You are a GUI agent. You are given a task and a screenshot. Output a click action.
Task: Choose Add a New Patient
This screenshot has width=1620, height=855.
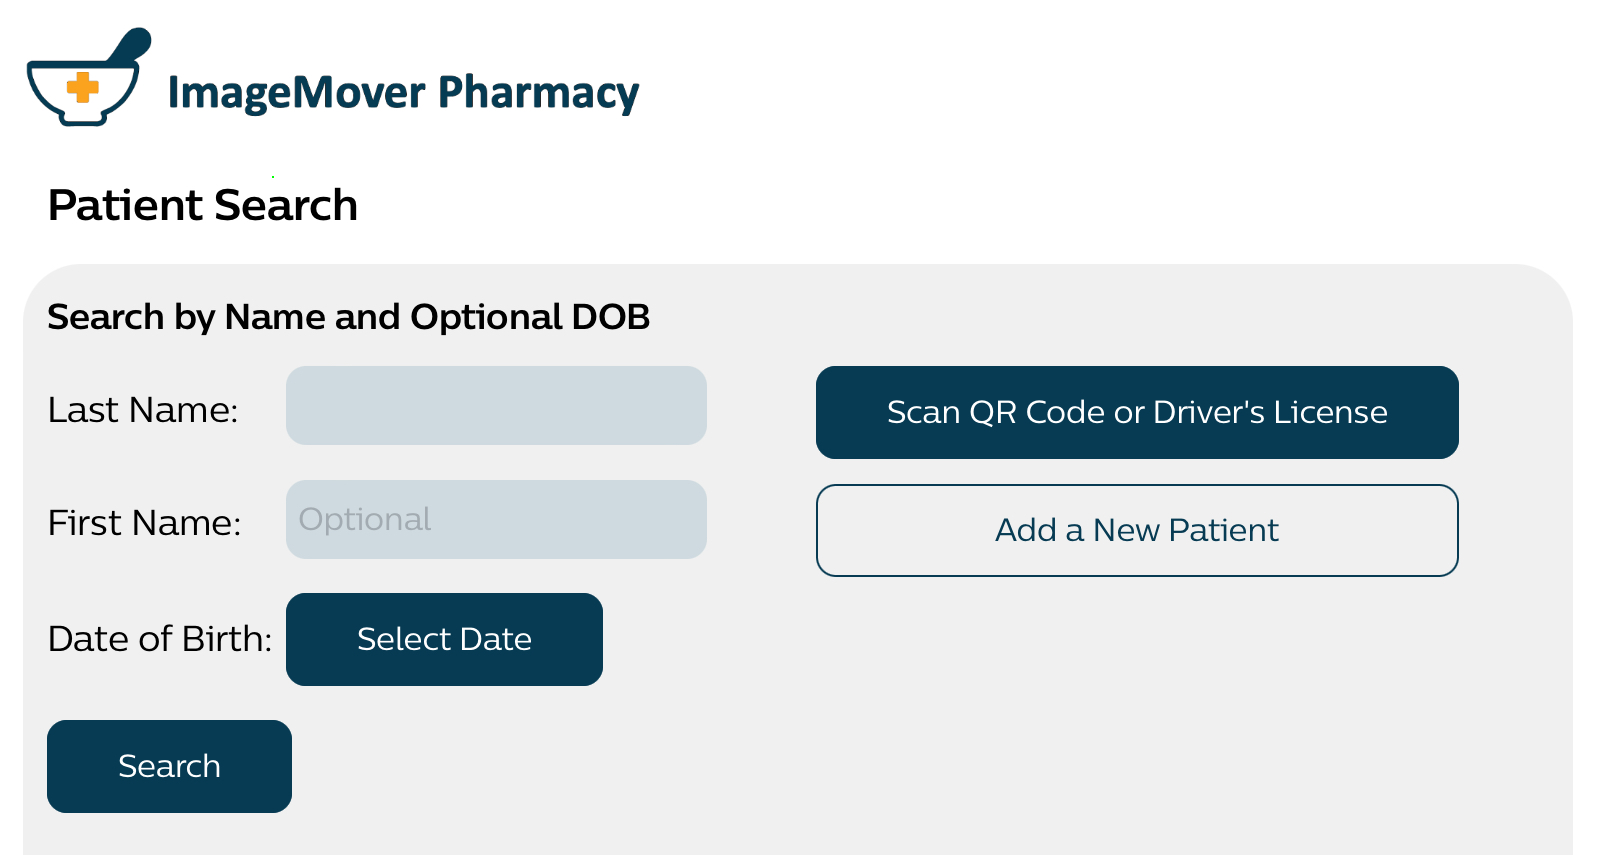coord(1137,530)
